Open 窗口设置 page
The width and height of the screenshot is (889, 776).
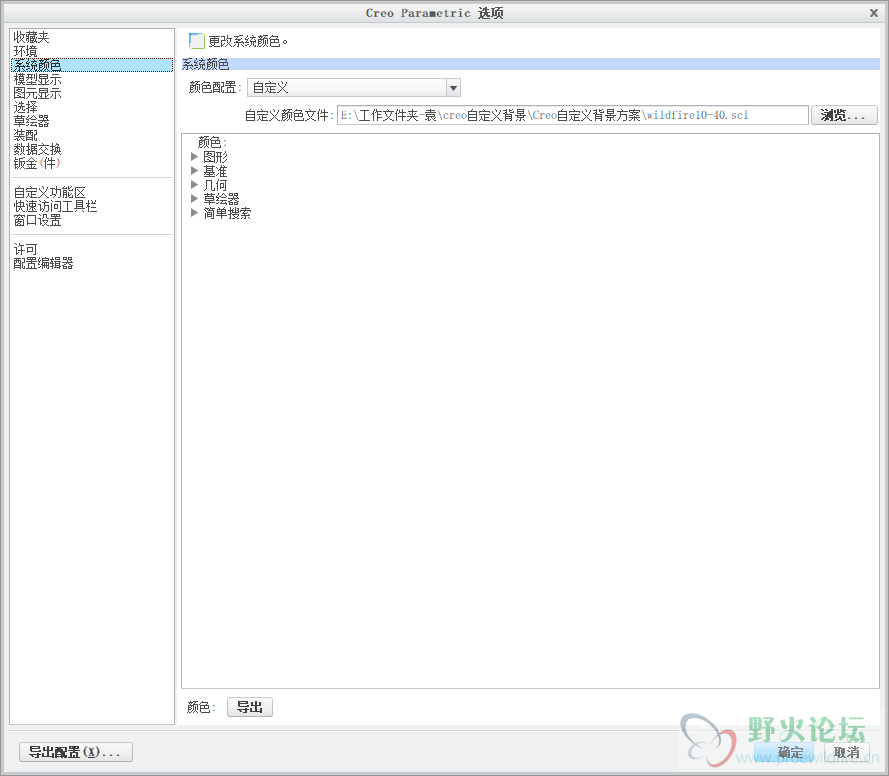pyautogui.click(x=37, y=220)
